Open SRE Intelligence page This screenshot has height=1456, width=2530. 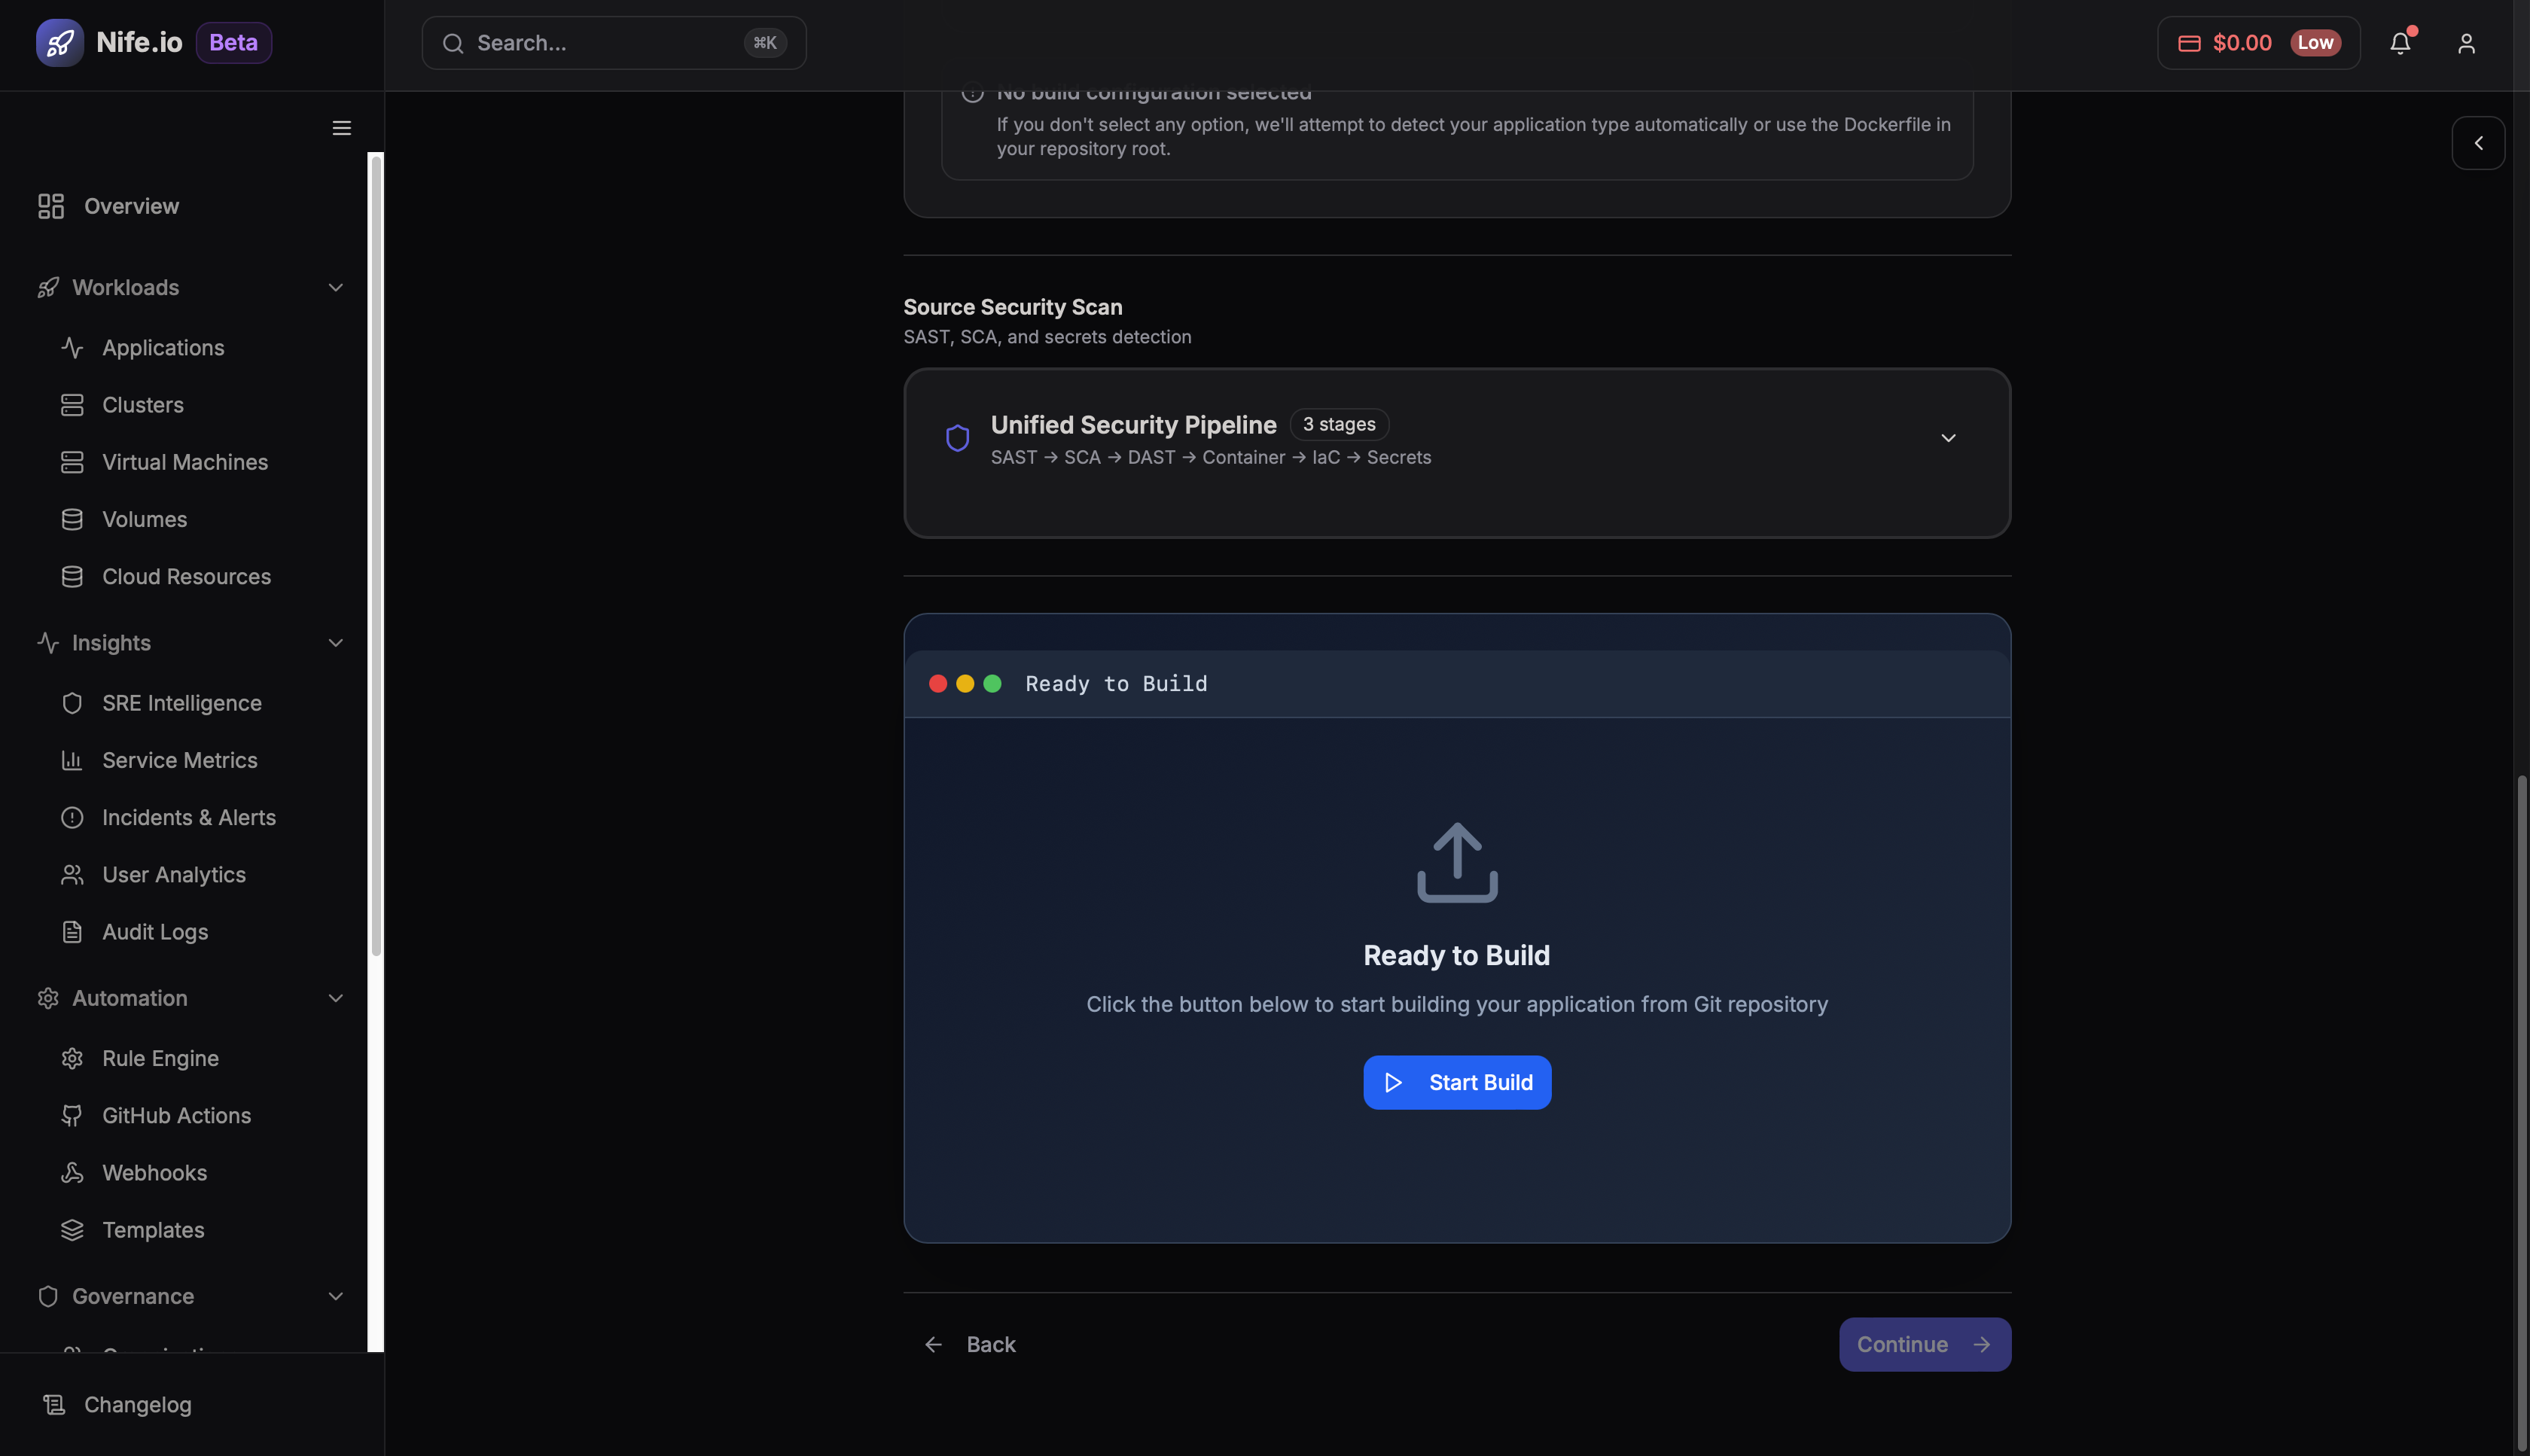pyautogui.click(x=181, y=703)
